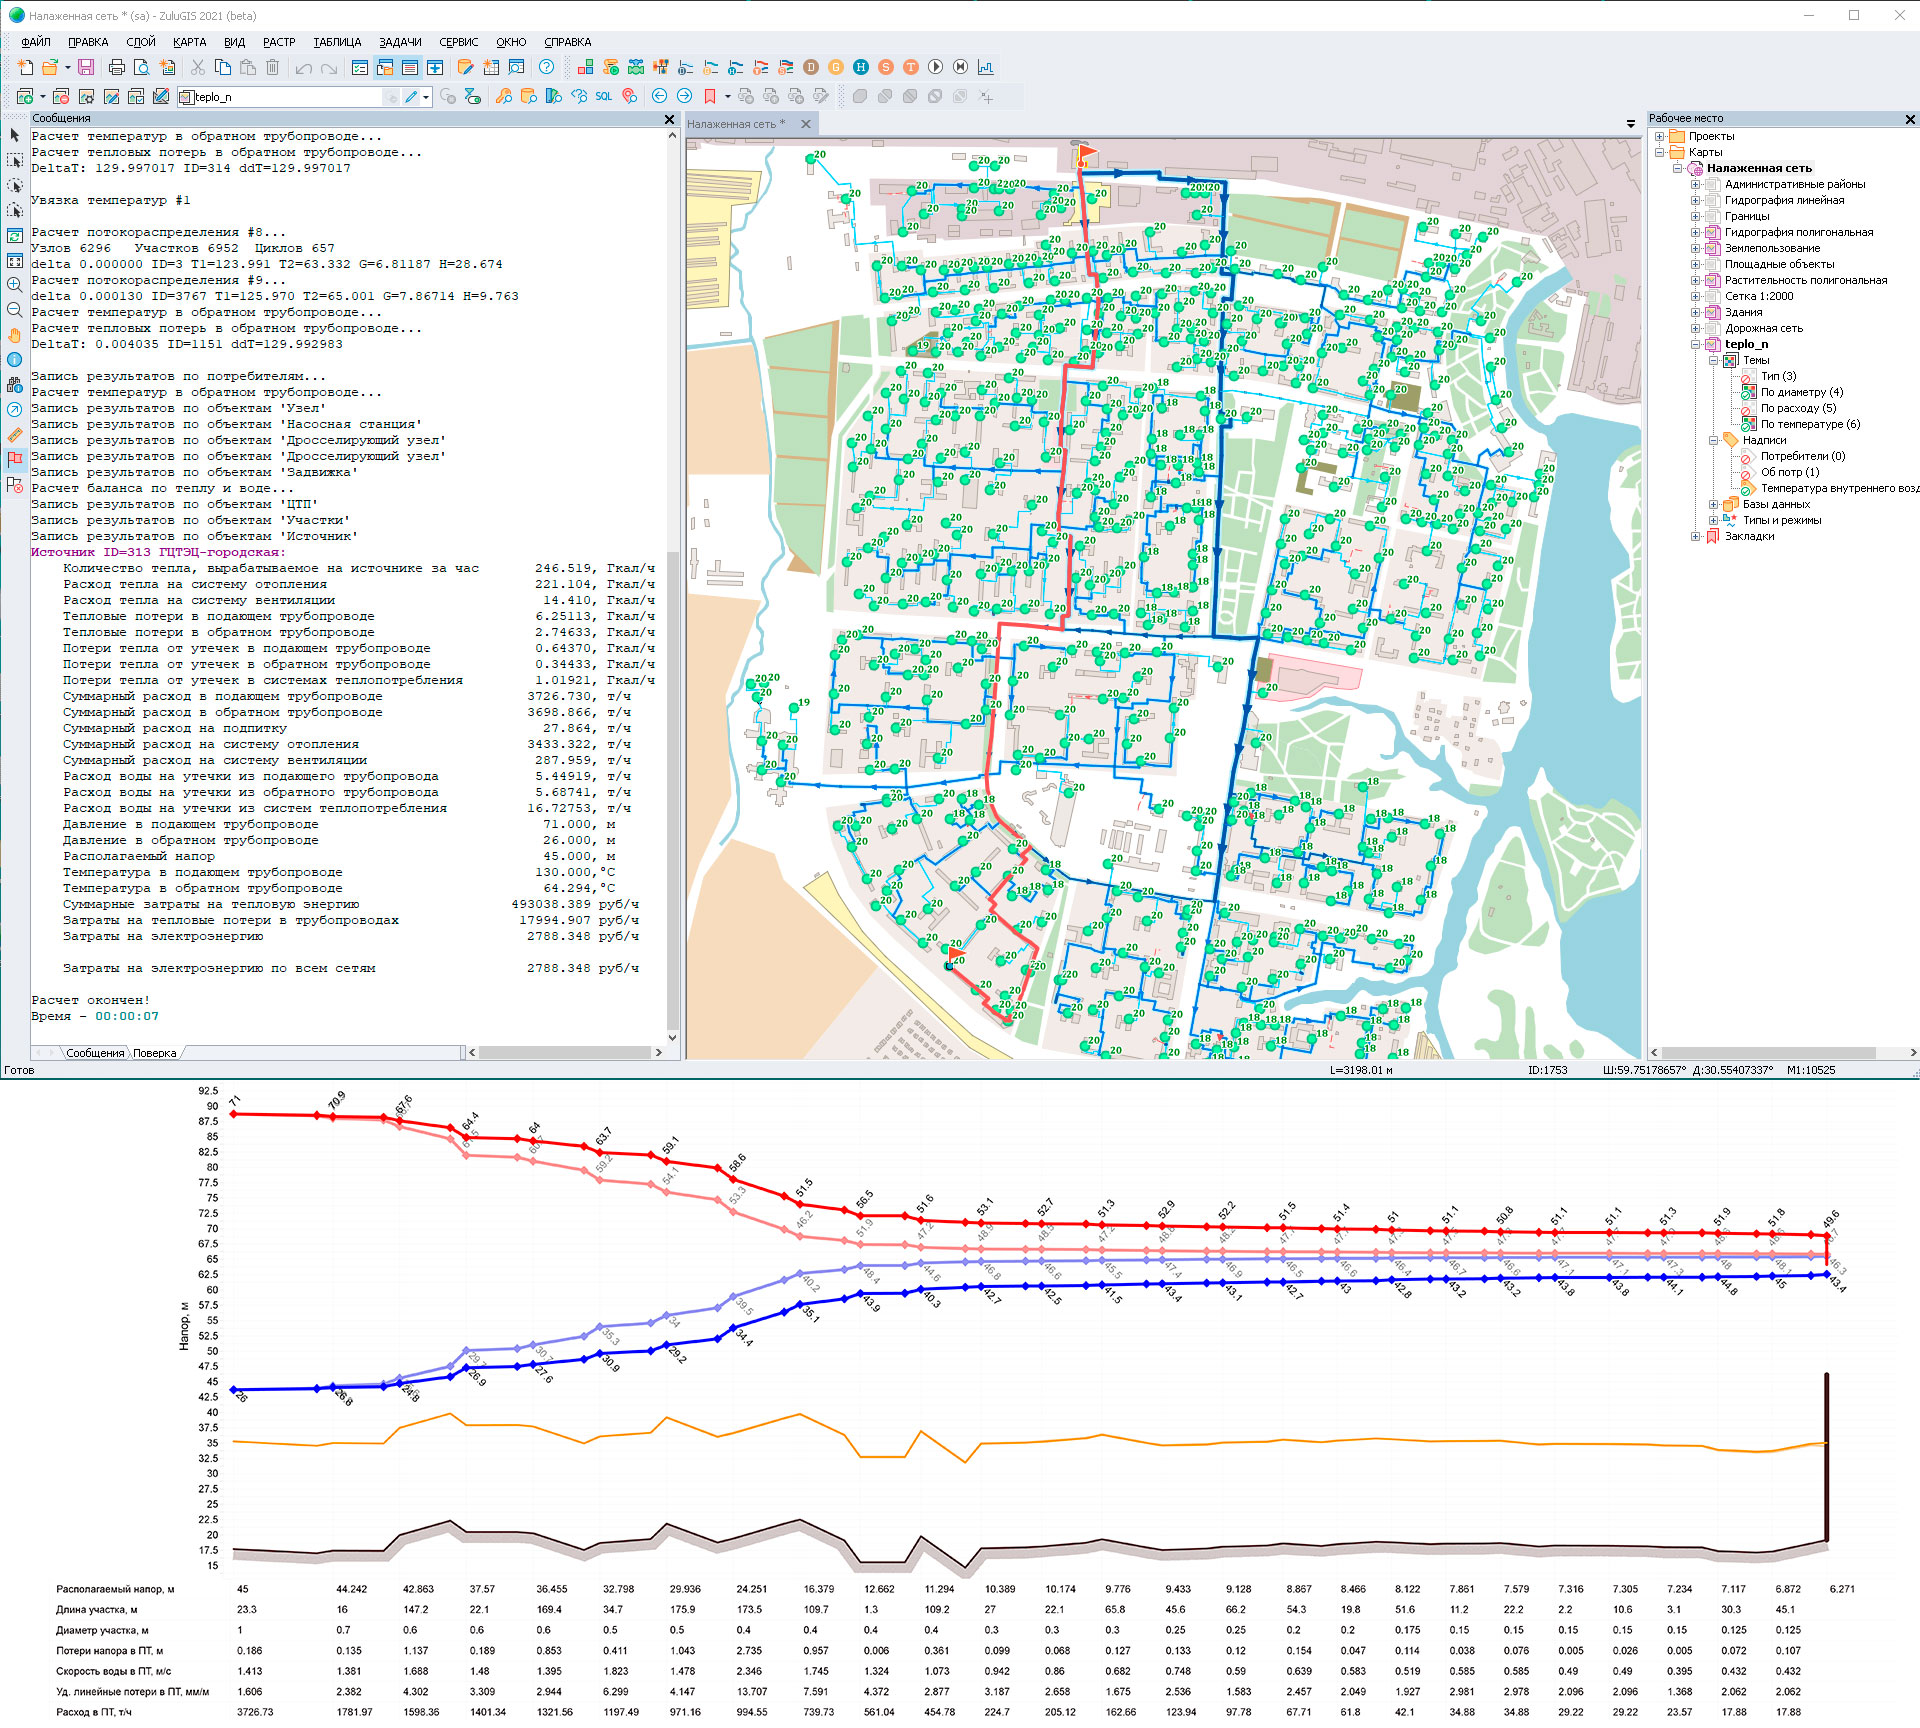Click the Save (floppy disk) toolbar icon
The height and width of the screenshot is (1728, 1920).
(86, 67)
